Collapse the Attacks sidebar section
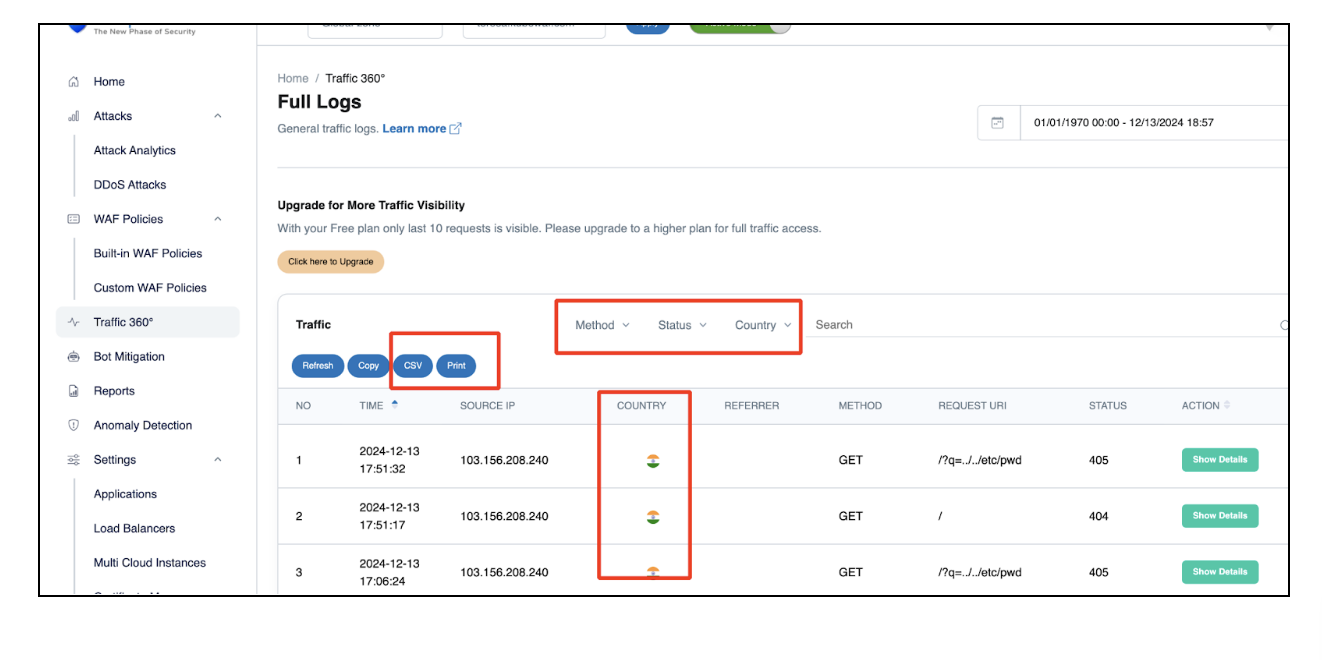The height and width of the screenshot is (660, 1322). 218,116
